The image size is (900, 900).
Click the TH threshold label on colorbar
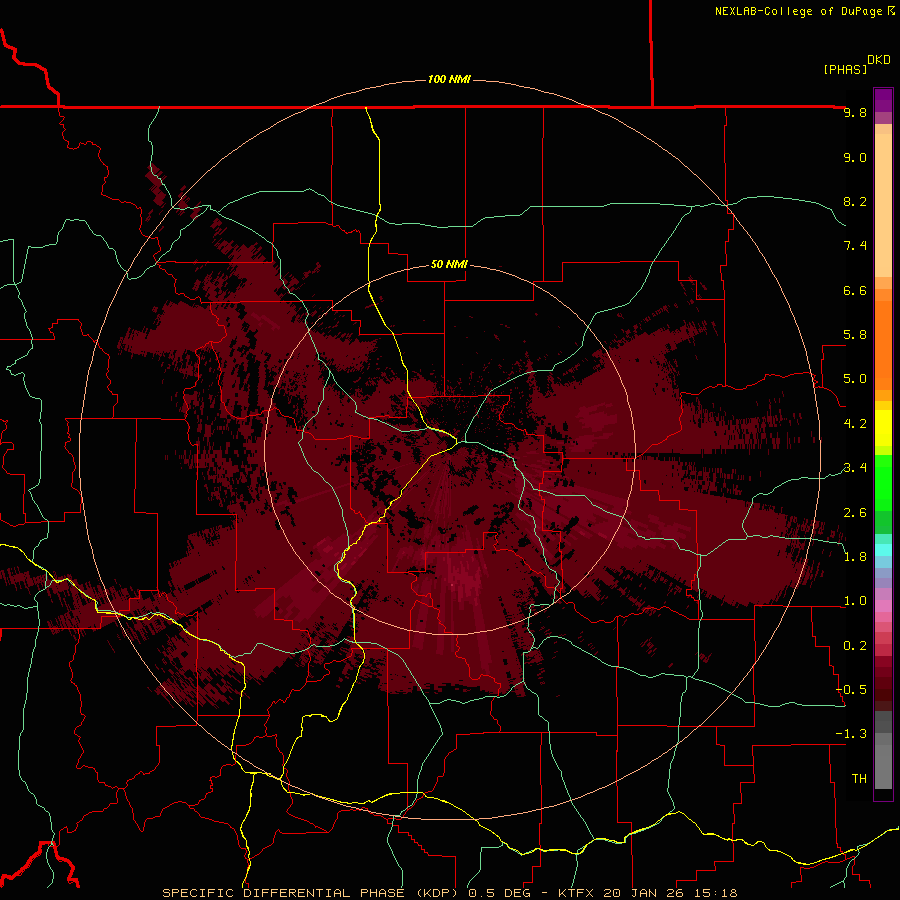tap(859, 779)
